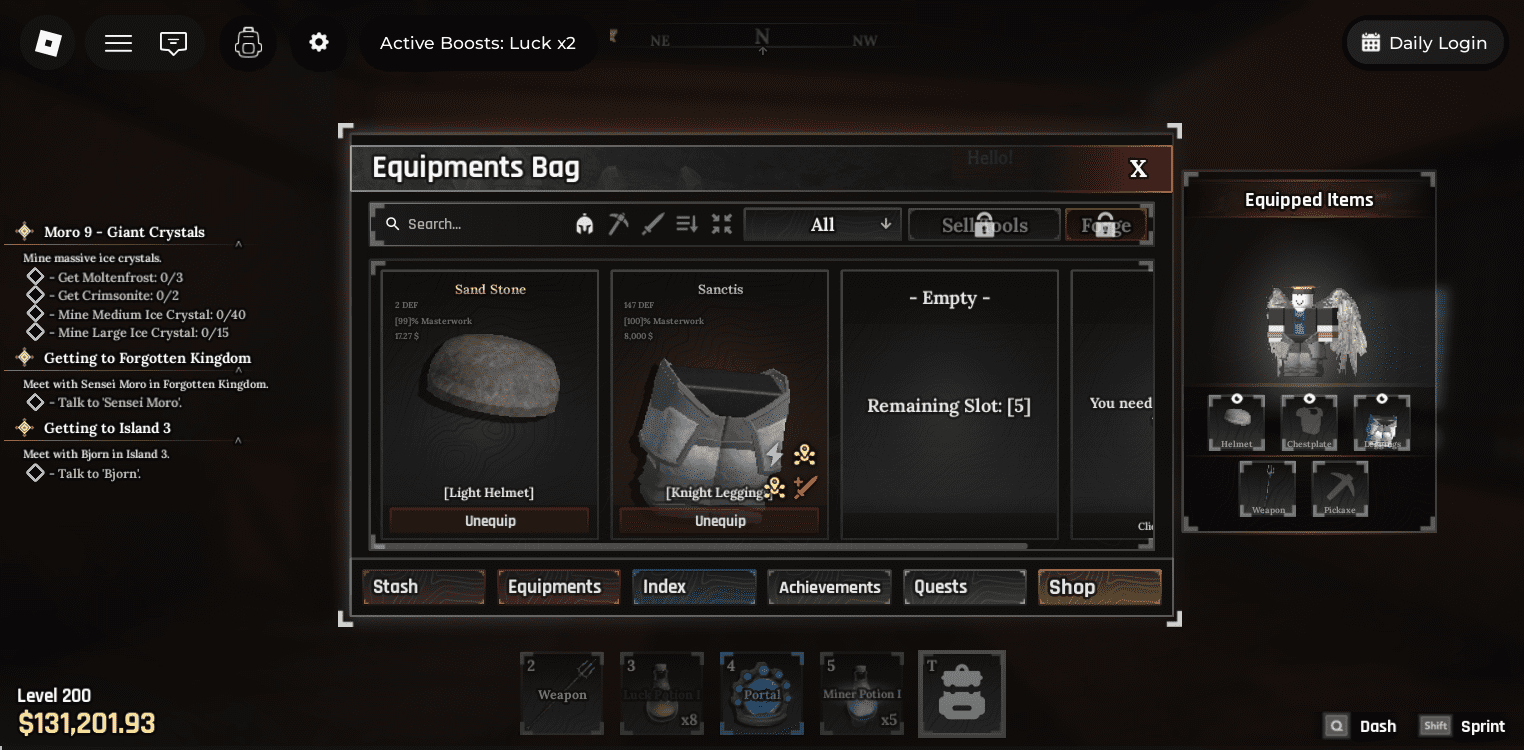The width and height of the screenshot is (1524, 750).
Task: Open the All category dropdown
Action: [x=823, y=225]
